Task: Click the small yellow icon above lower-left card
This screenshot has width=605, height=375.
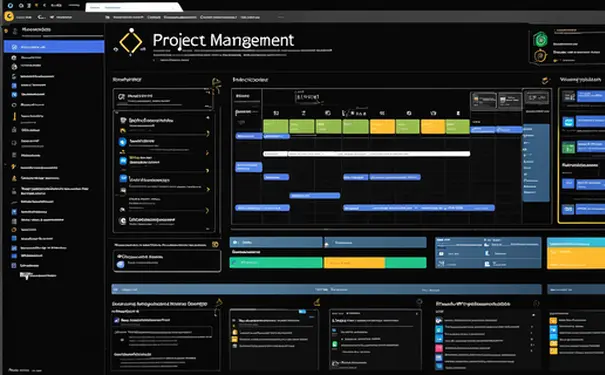Action: 215,244
